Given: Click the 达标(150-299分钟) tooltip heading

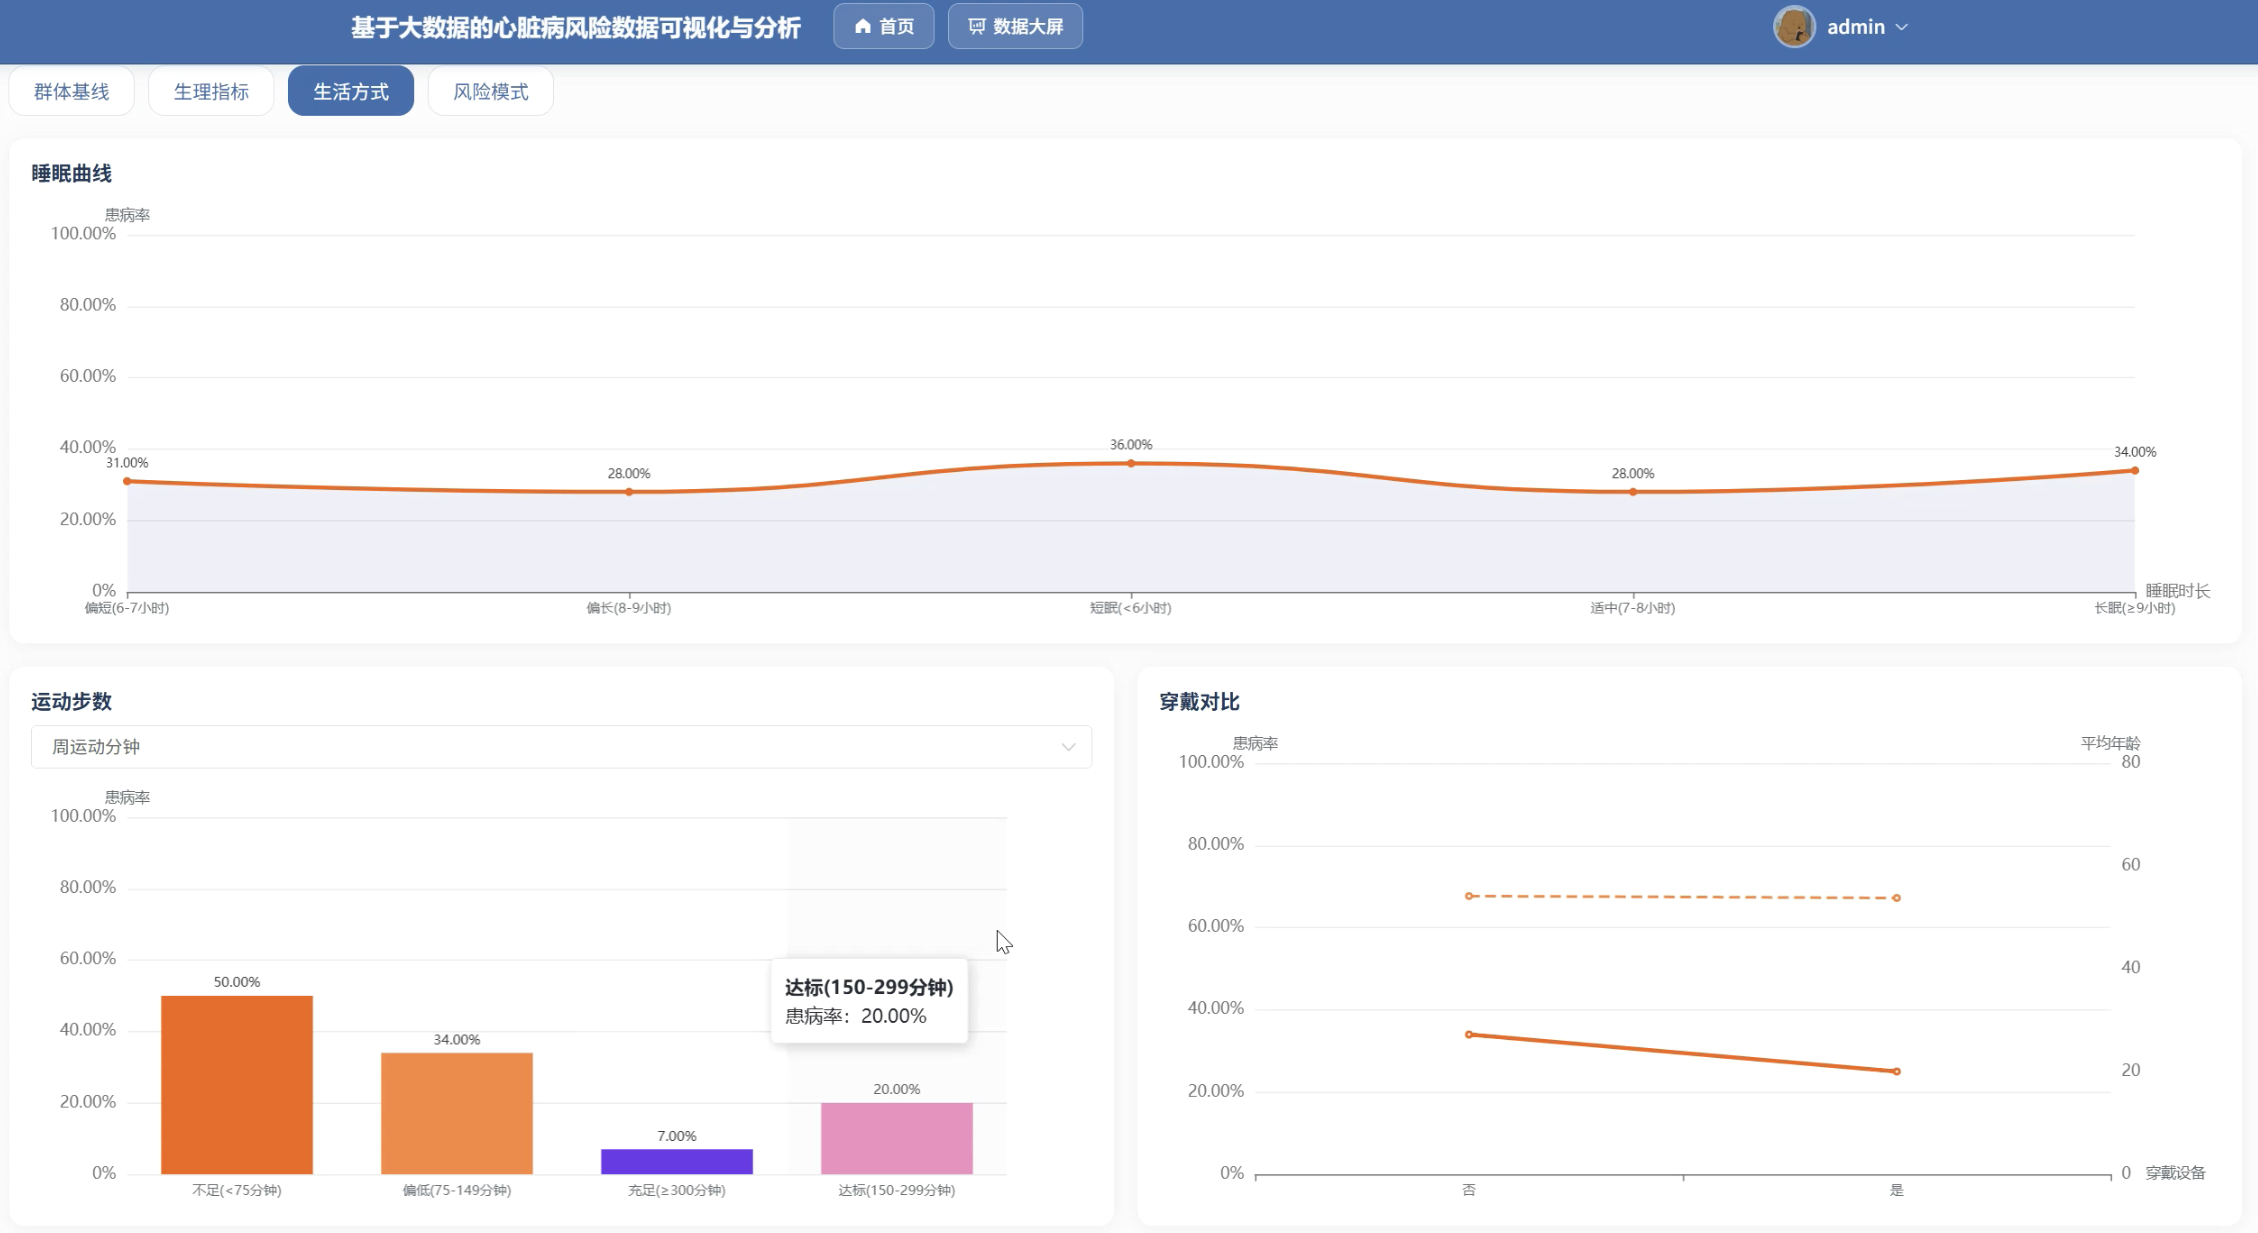Looking at the screenshot, I should coord(869,987).
